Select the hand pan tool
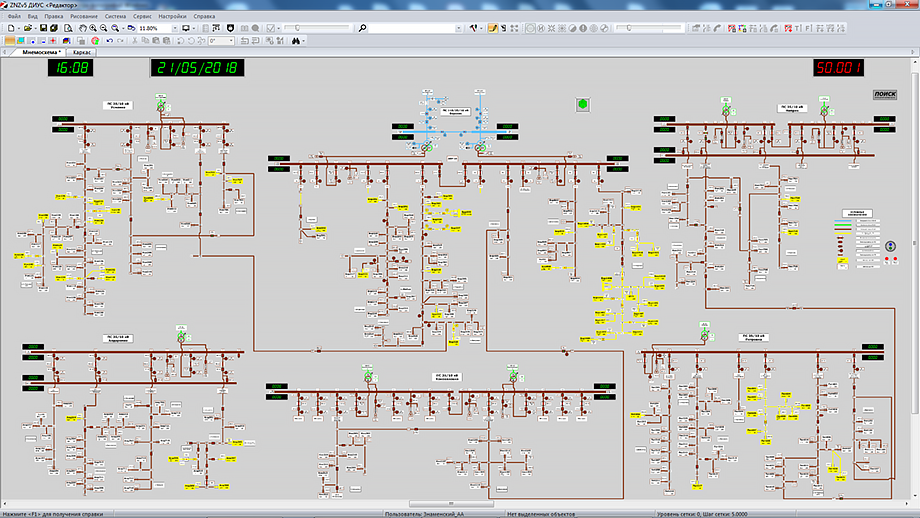 tap(83, 28)
